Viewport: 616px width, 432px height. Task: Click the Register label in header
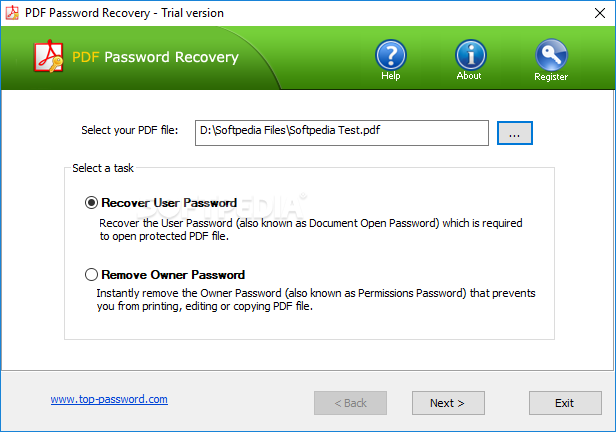click(551, 77)
